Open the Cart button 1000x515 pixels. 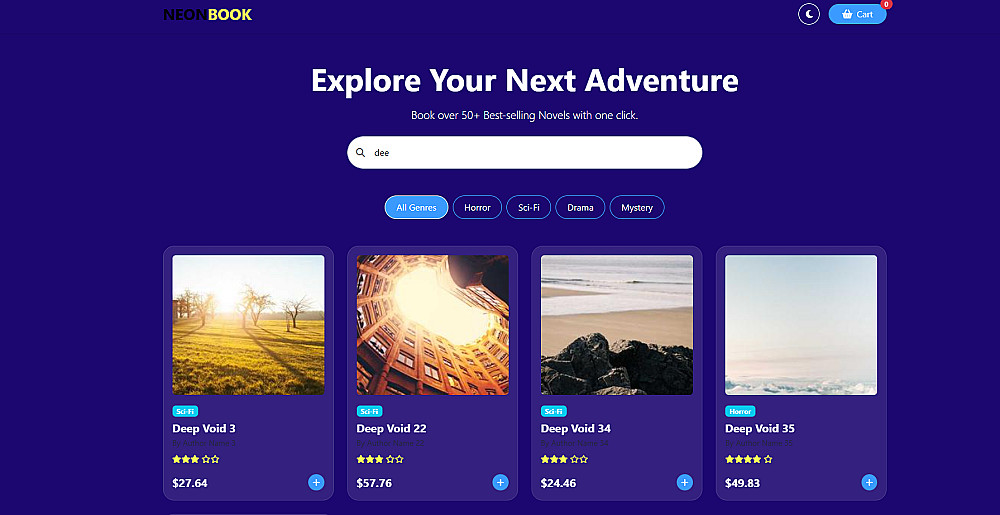pyautogui.click(x=857, y=14)
